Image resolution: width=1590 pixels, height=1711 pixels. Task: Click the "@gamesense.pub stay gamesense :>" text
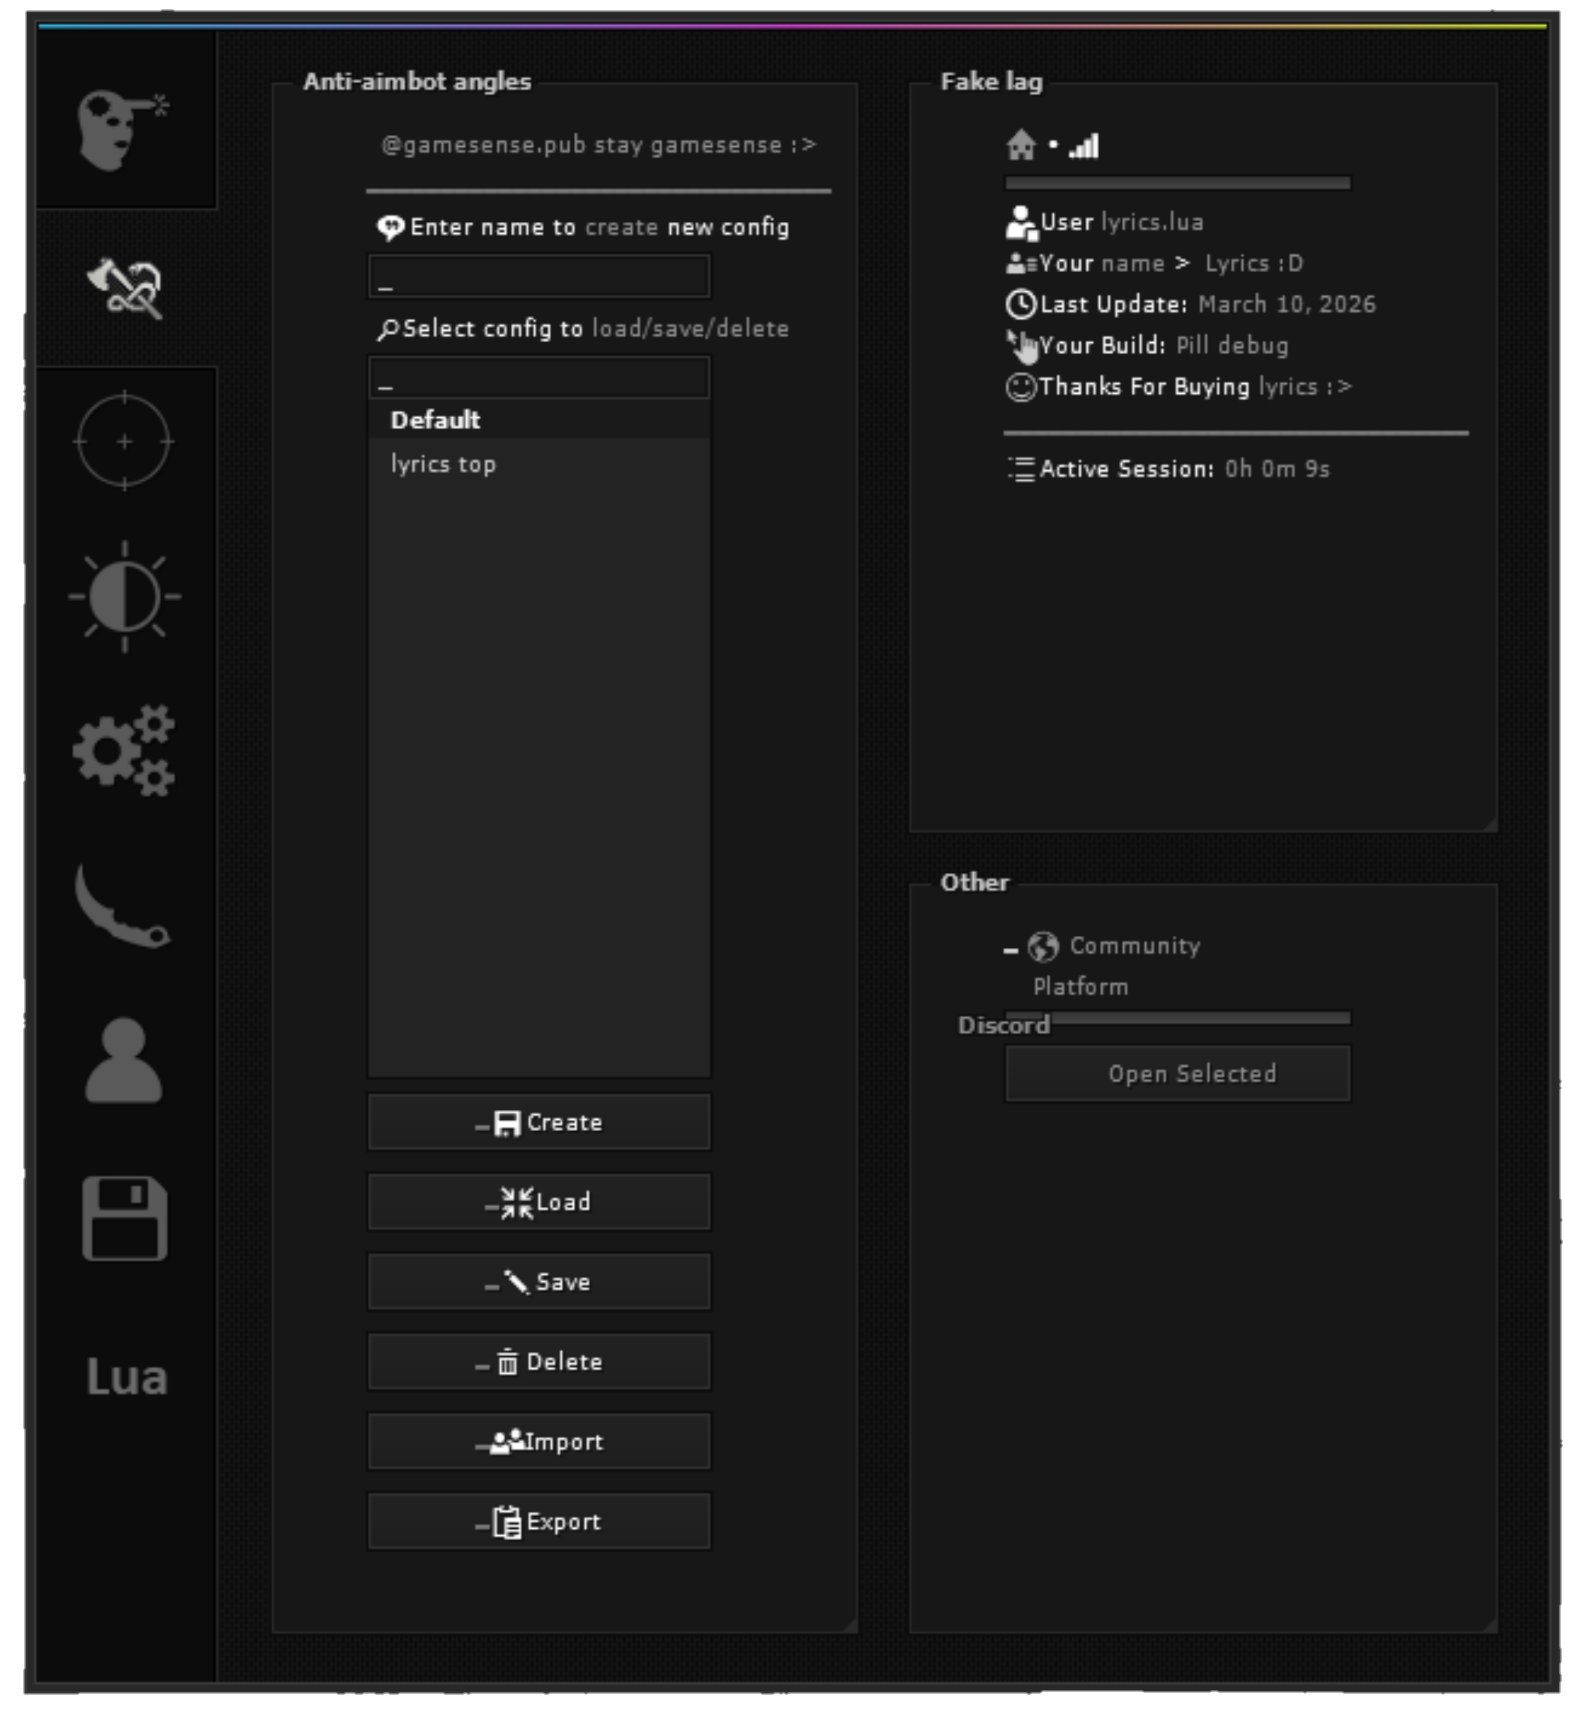click(598, 145)
